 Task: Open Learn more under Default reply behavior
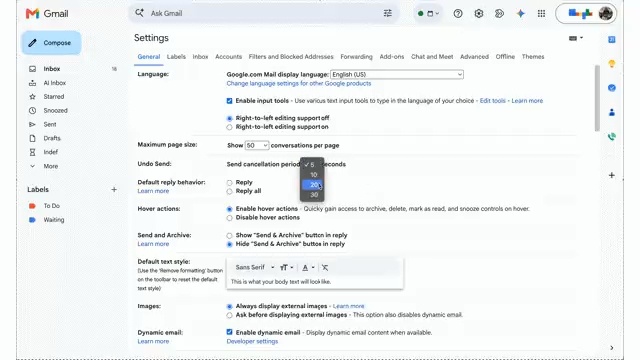point(153,191)
